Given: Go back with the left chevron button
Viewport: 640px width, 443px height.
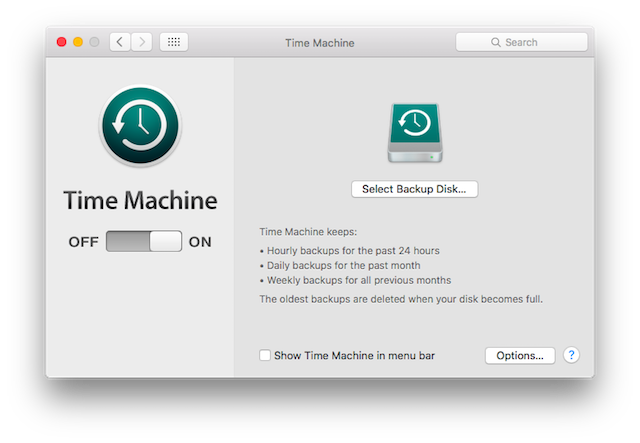Looking at the screenshot, I should [120, 42].
